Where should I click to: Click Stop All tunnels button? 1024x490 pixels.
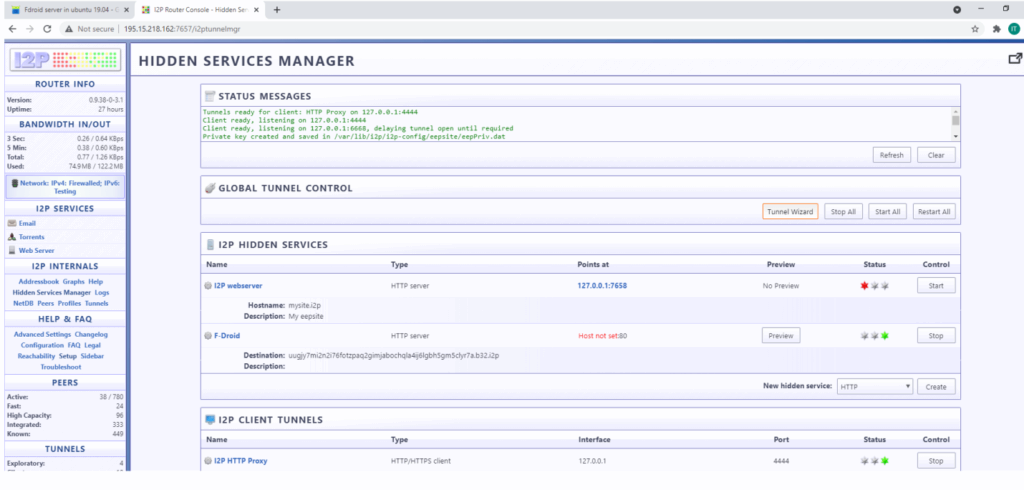point(844,212)
